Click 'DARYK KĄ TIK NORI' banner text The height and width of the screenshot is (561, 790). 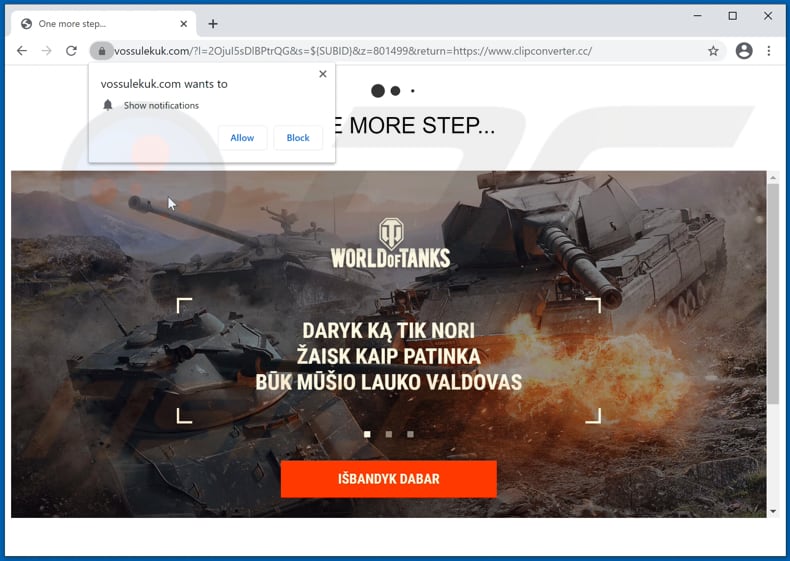[x=388, y=331]
